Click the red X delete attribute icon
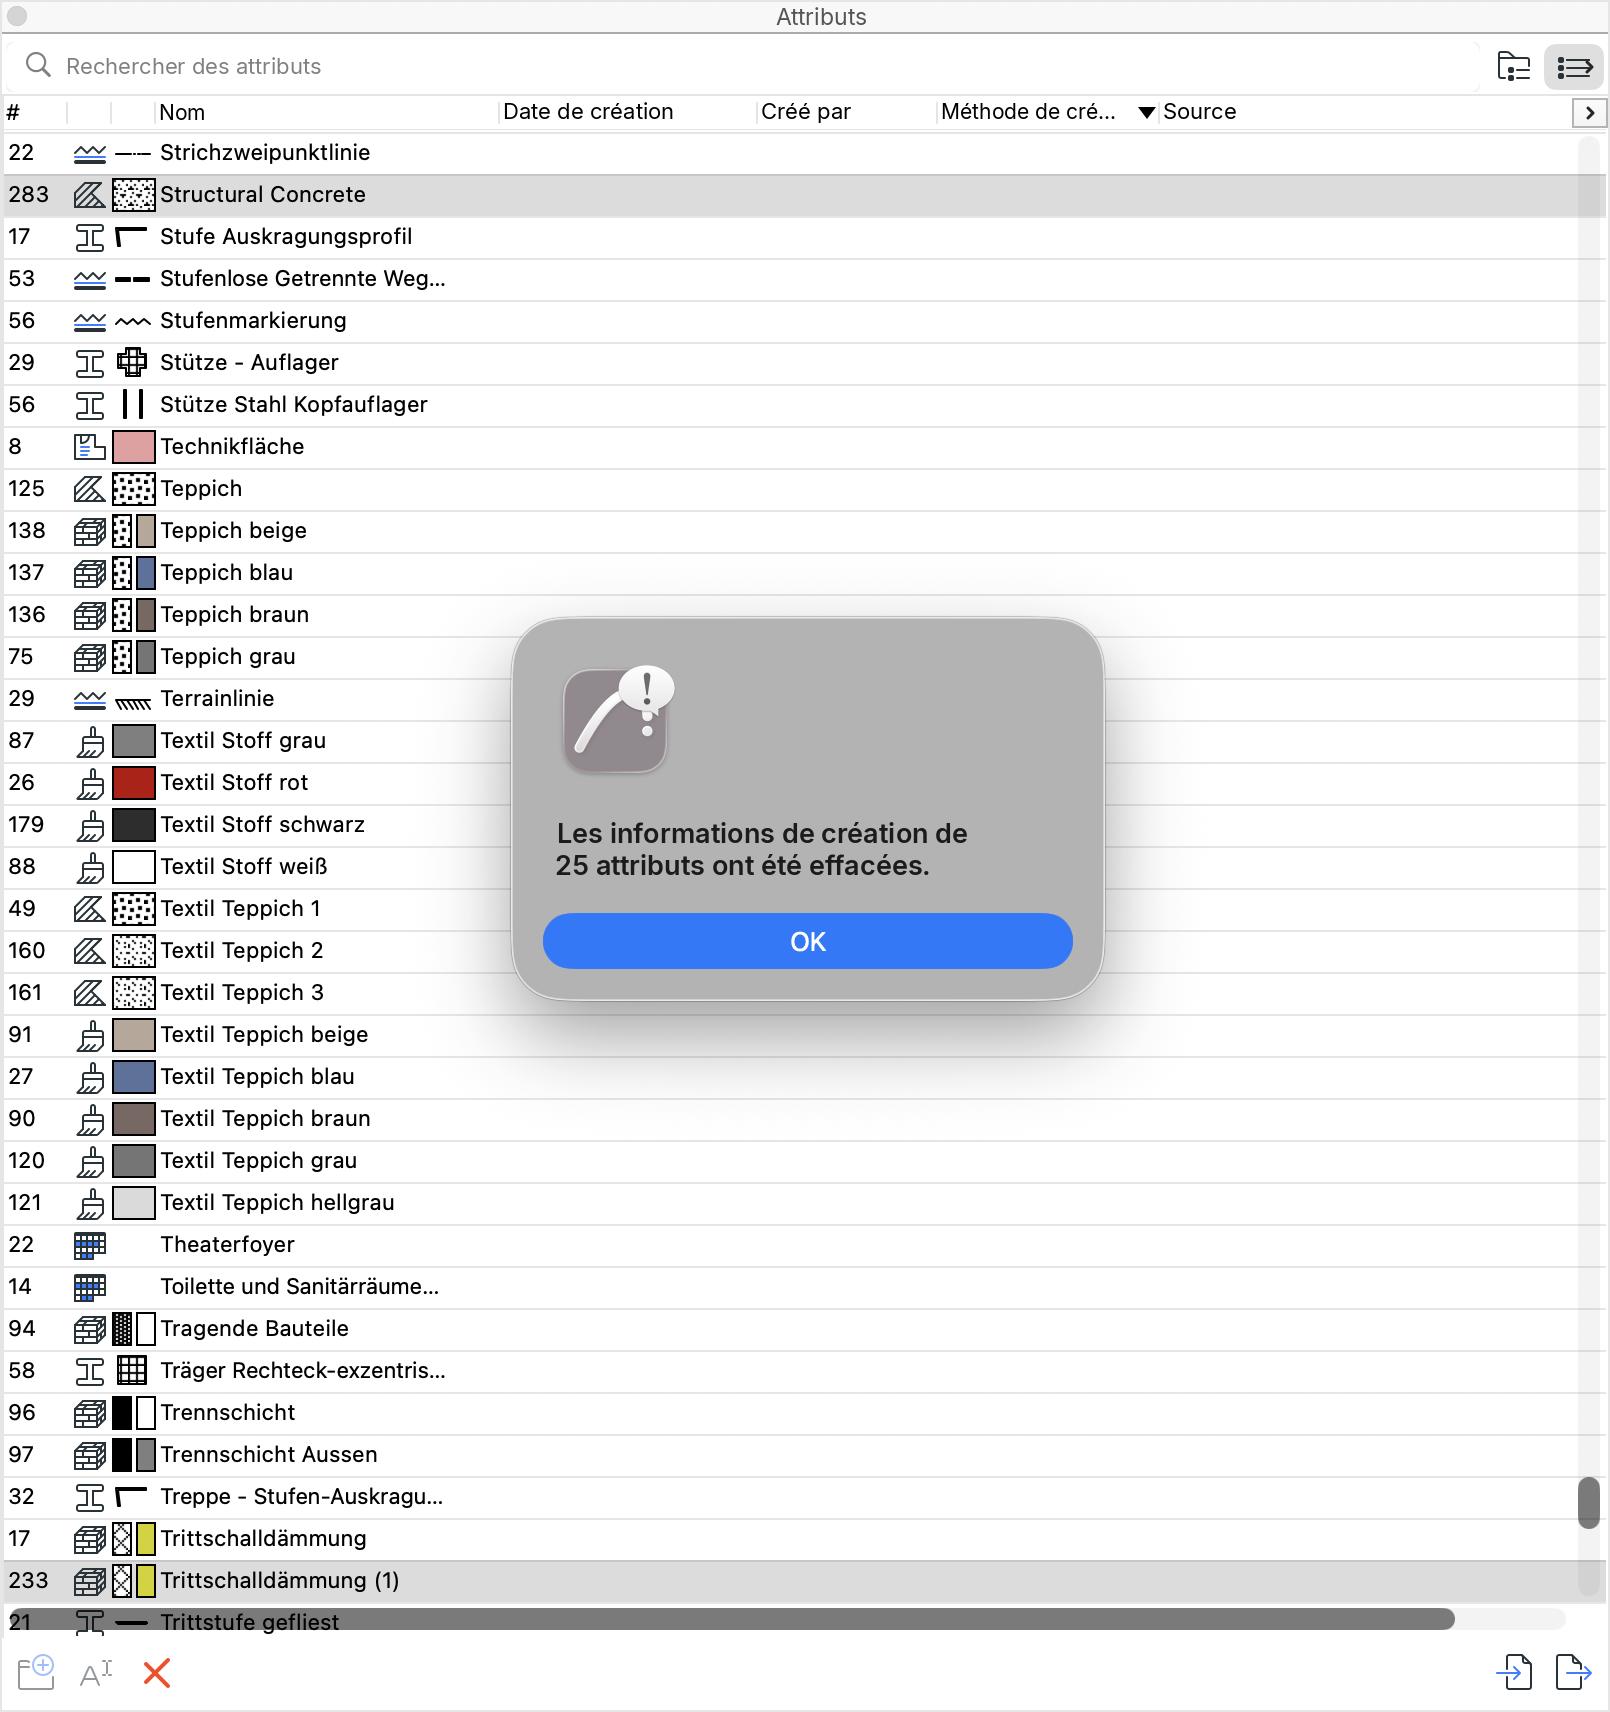 tap(157, 1672)
